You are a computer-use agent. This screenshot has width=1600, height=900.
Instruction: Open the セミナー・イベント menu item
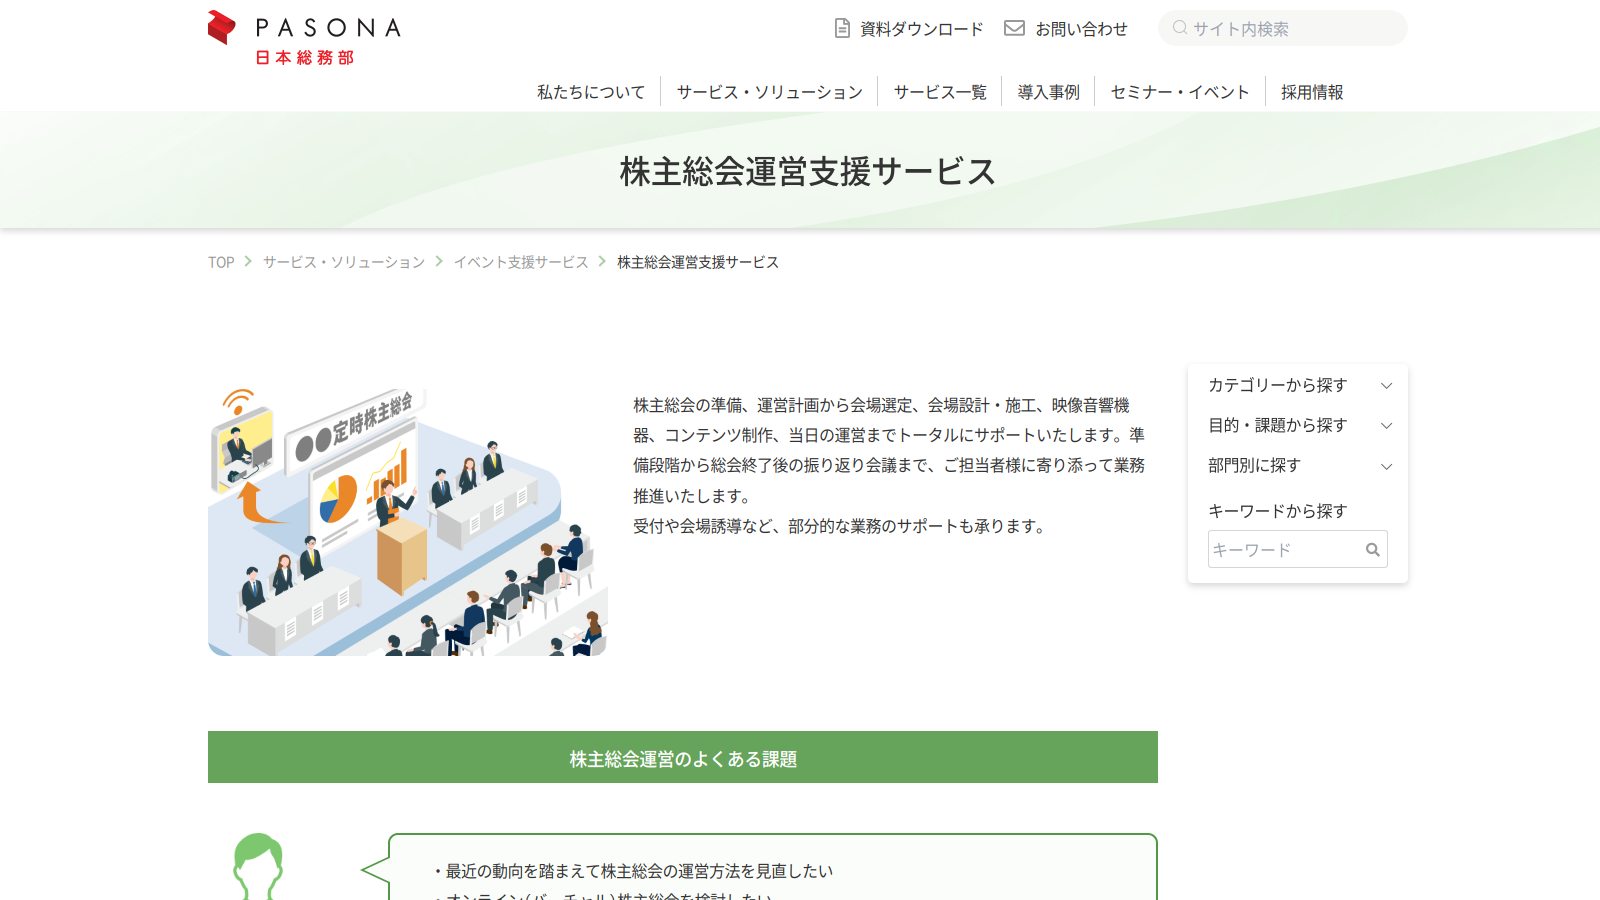(x=1180, y=92)
